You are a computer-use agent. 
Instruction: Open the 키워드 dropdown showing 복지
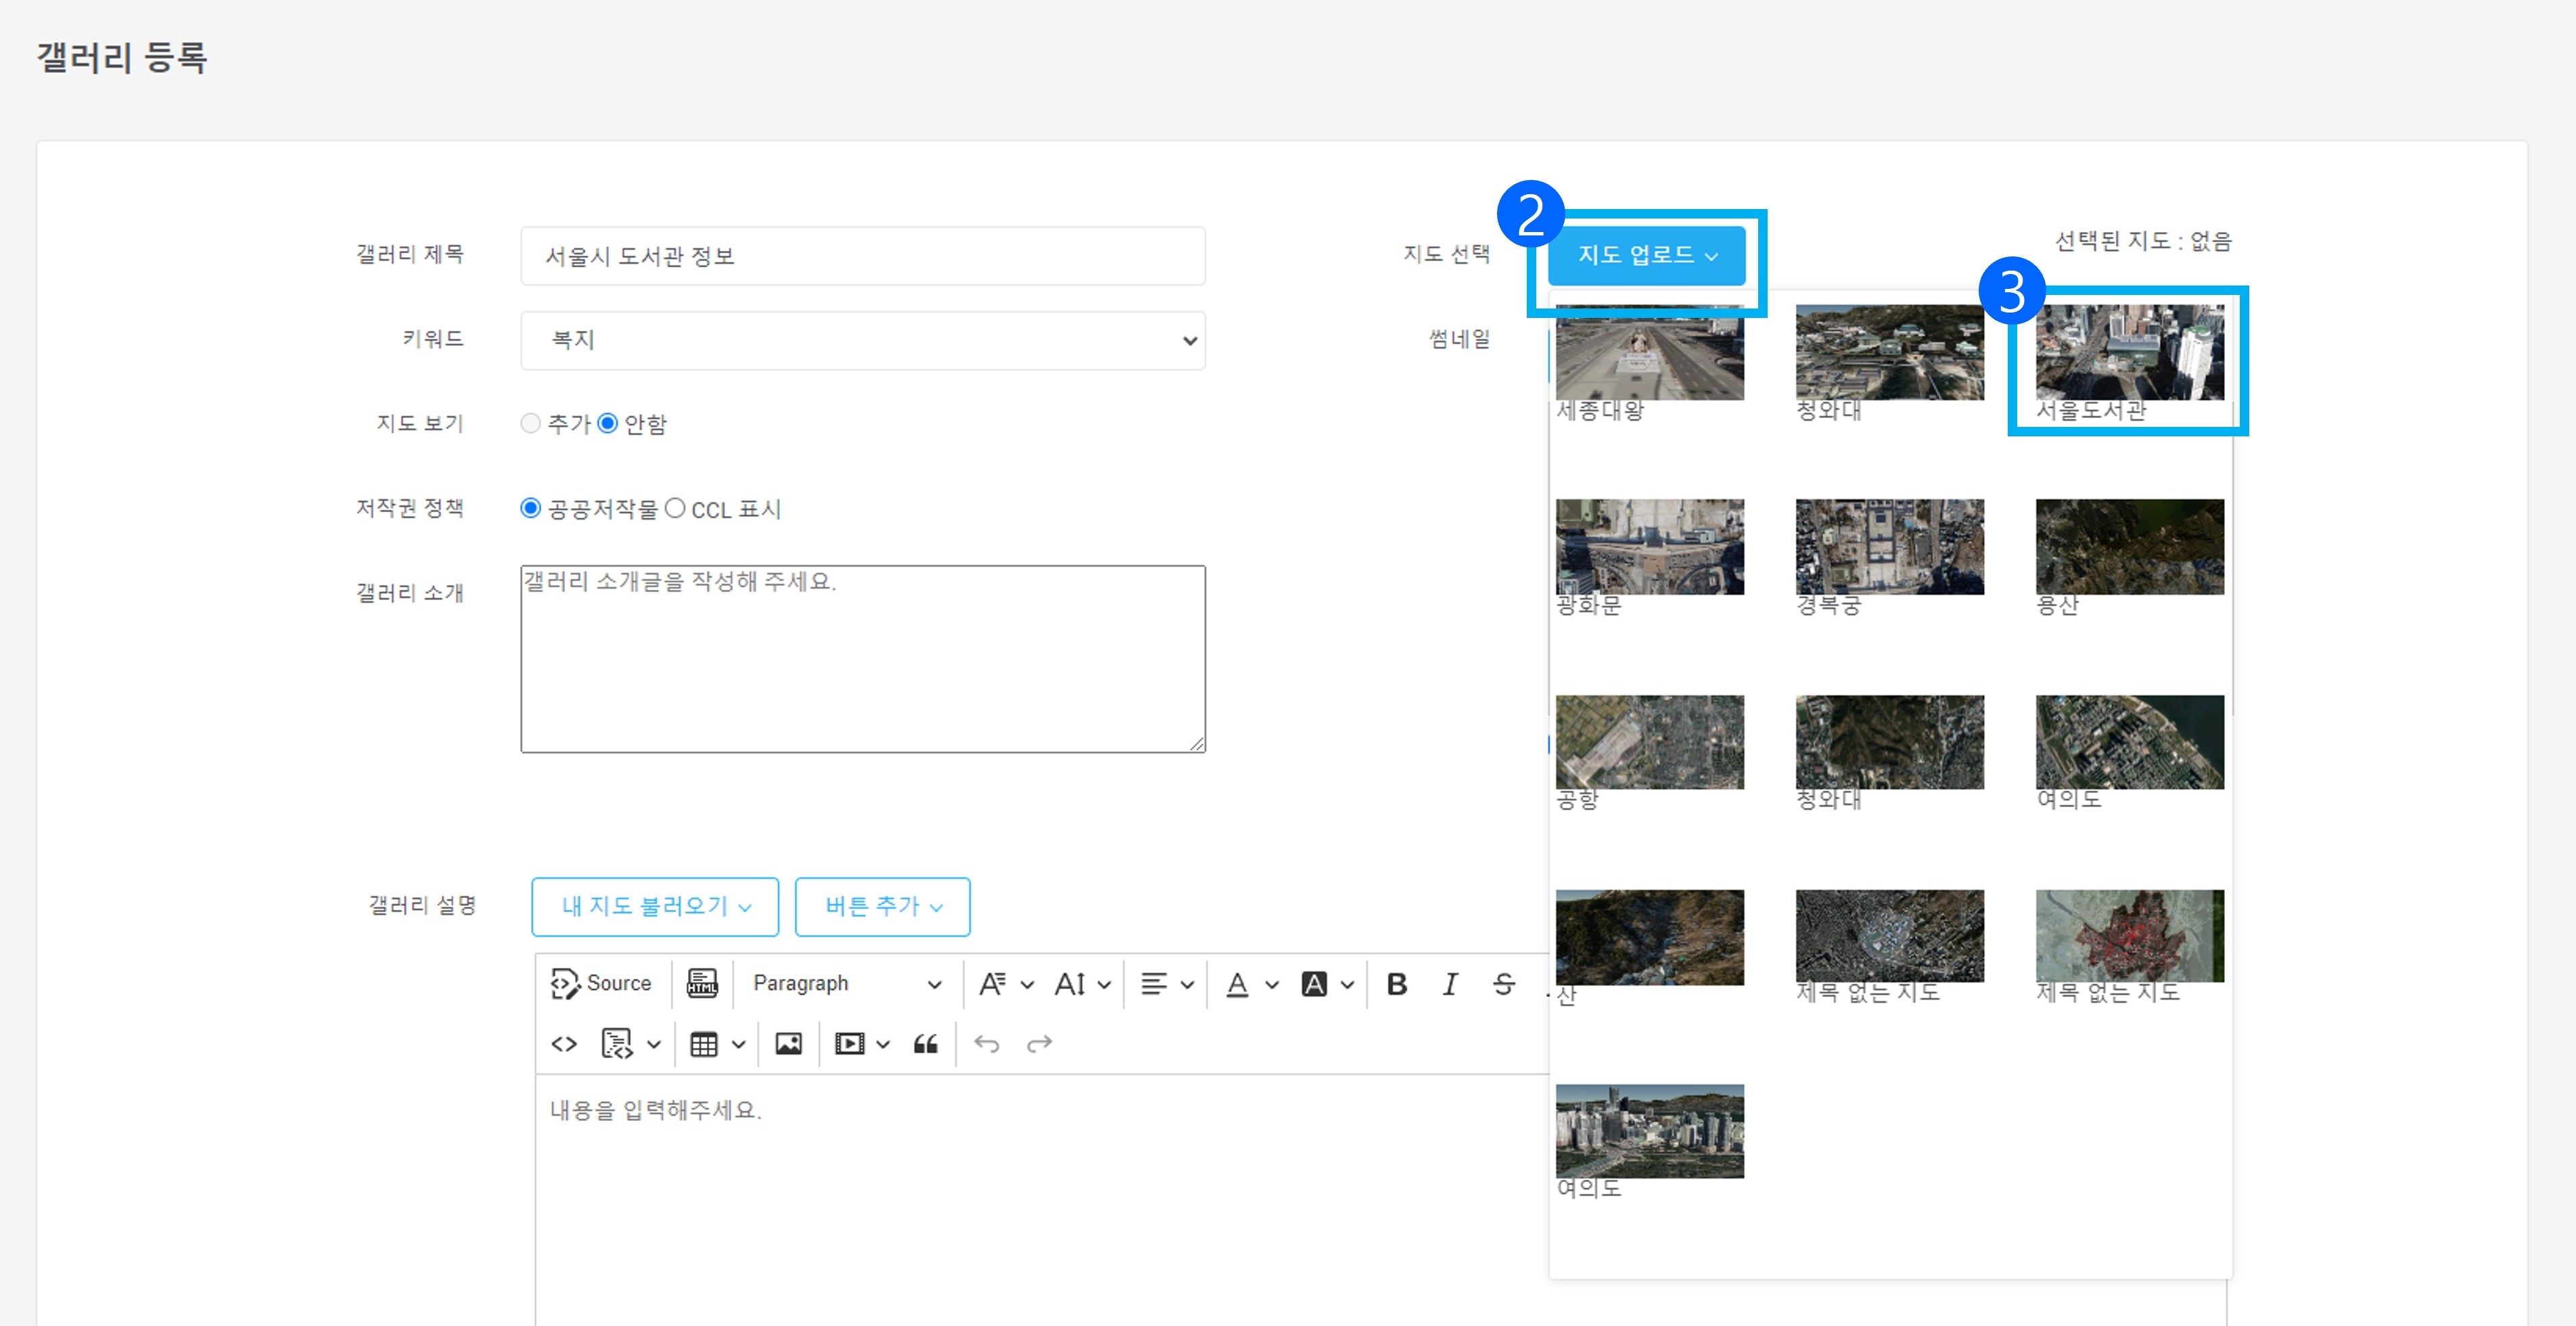862,340
